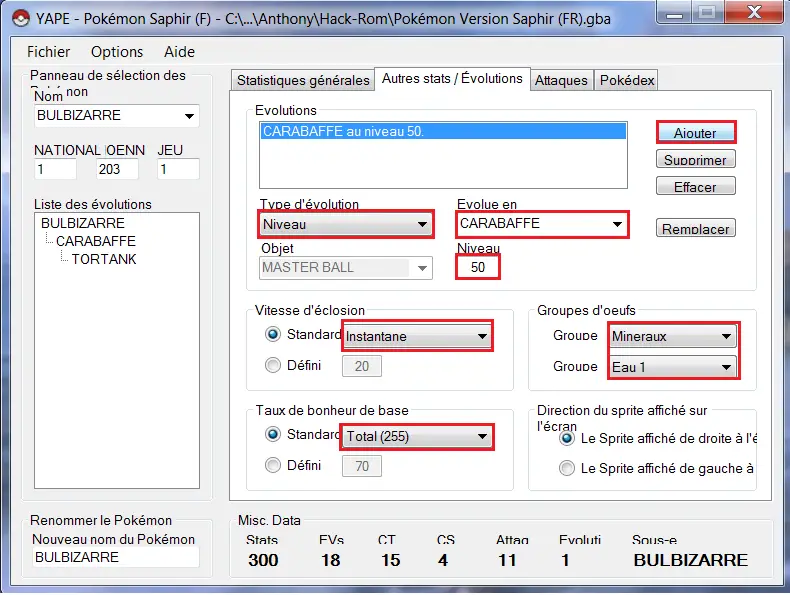Click the Sous-e BULBIZARRE value
The width and height of the screenshot is (790, 595).
(691, 560)
